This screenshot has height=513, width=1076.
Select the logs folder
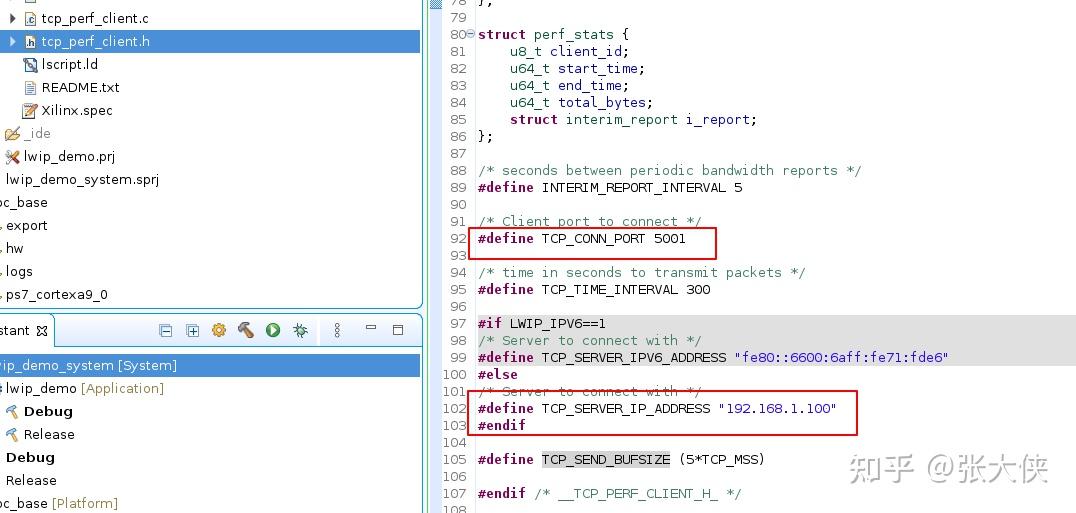tap(19, 272)
